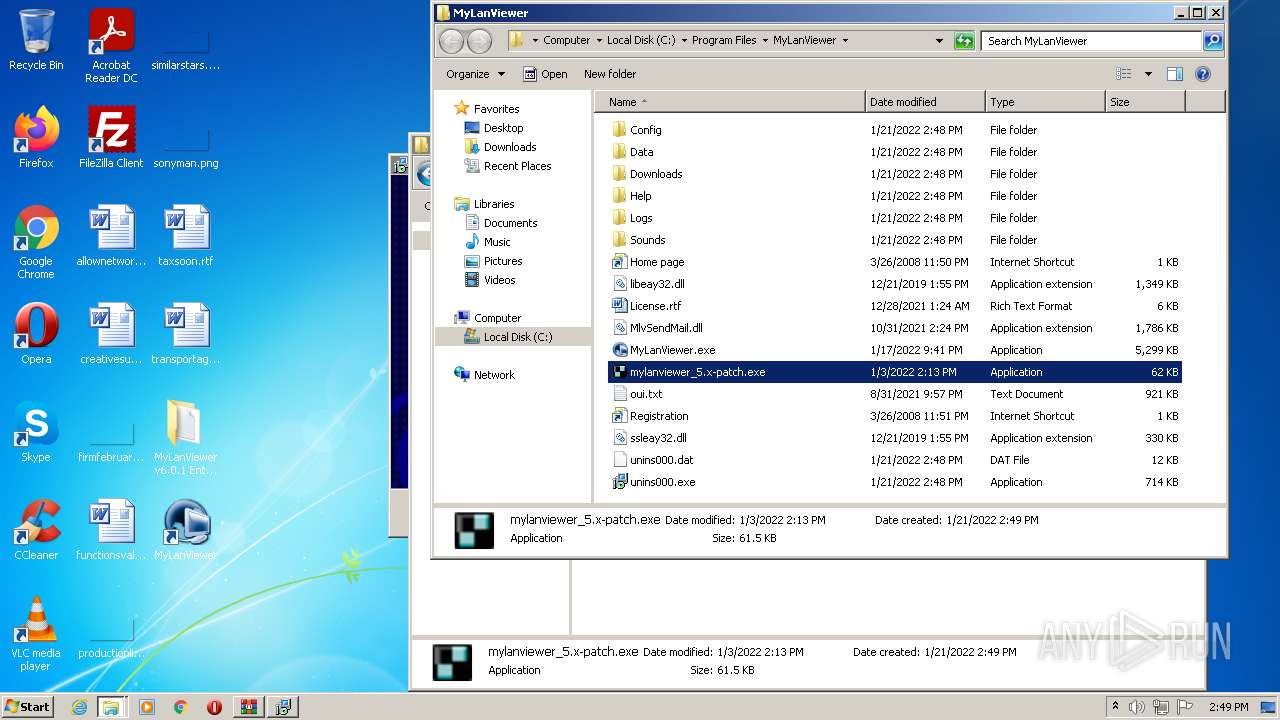The width and height of the screenshot is (1280, 720).
Task: Click the Chrome icon on the taskbar
Action: click(x=181, y=707)
